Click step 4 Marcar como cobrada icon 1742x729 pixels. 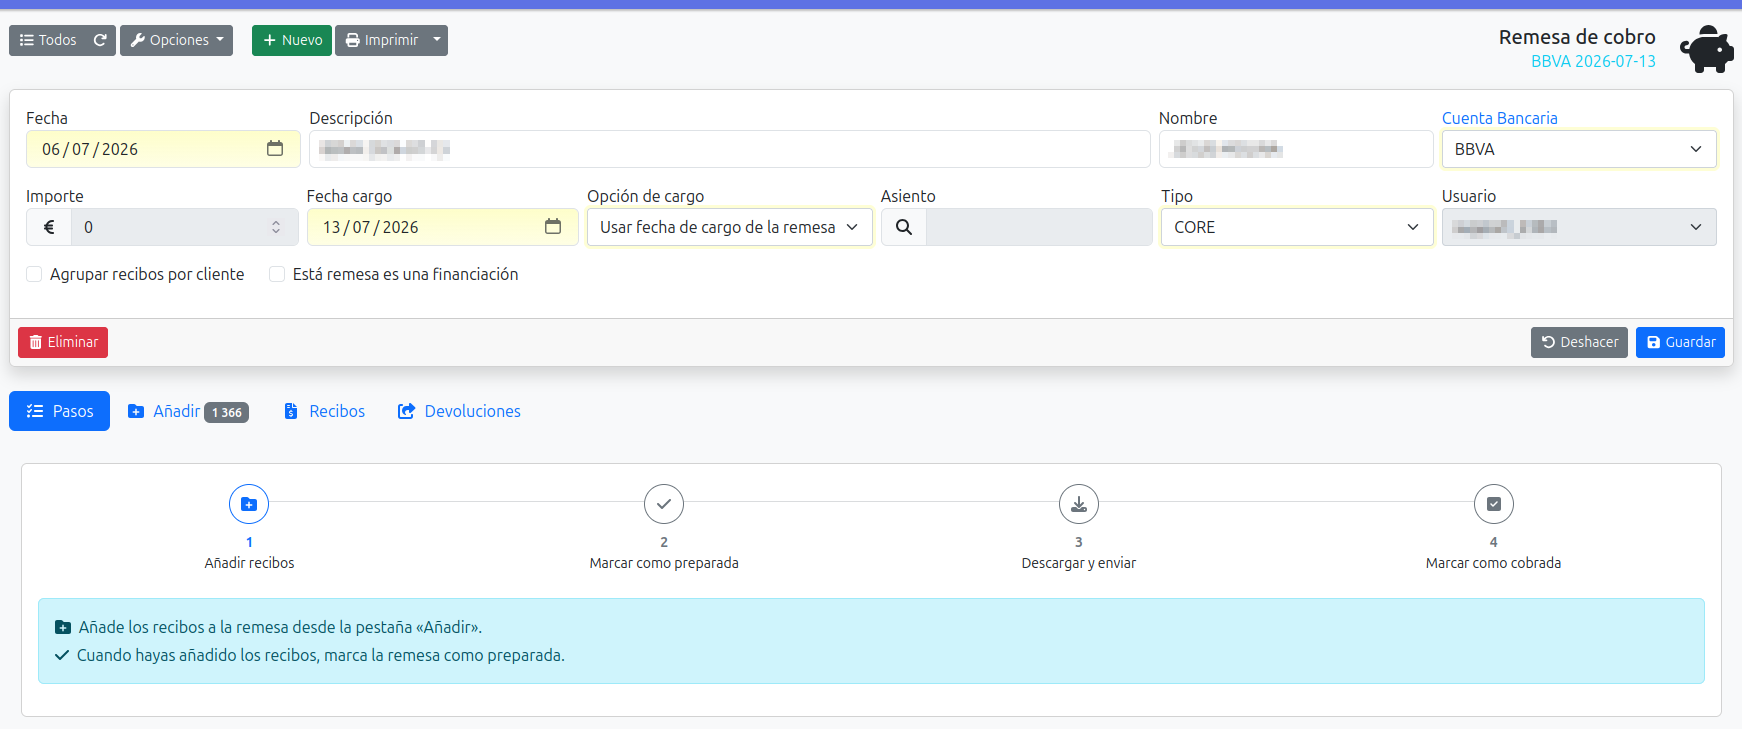1494,504
